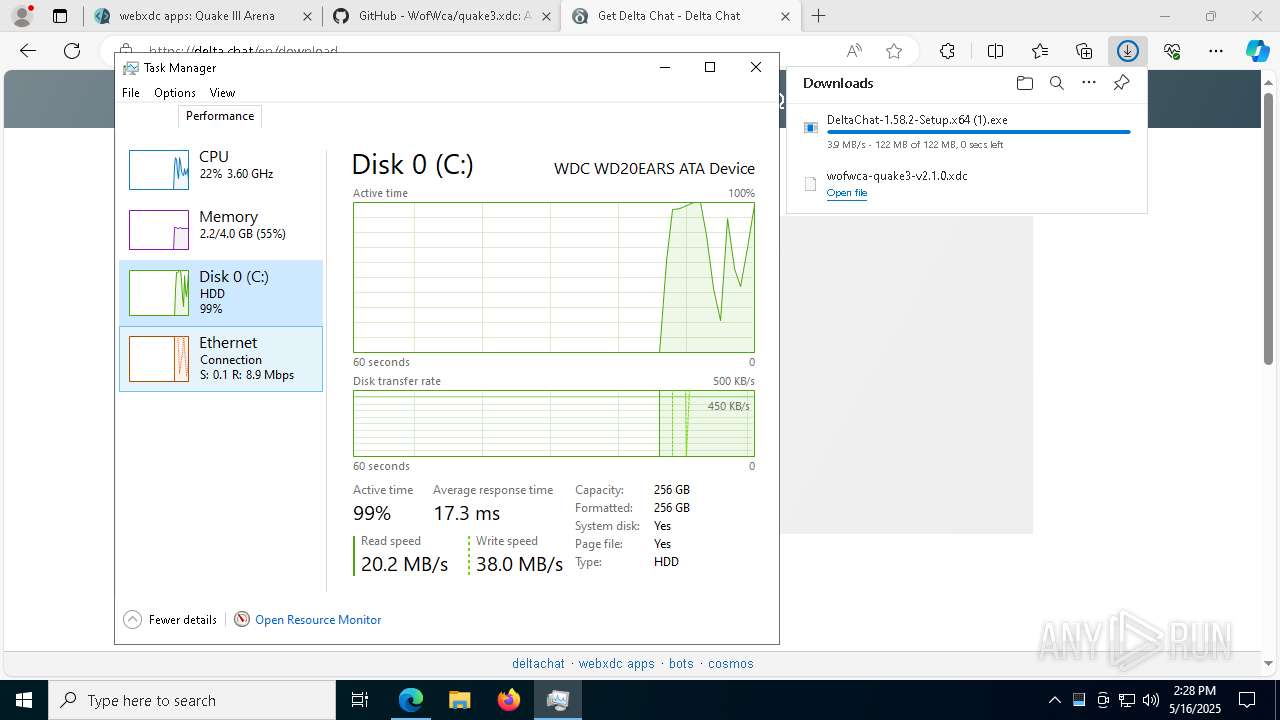The width and height of the screenshot is (1280, 720).
Task: Open Task Manager File menu
Action: click(x=131, y=93)
